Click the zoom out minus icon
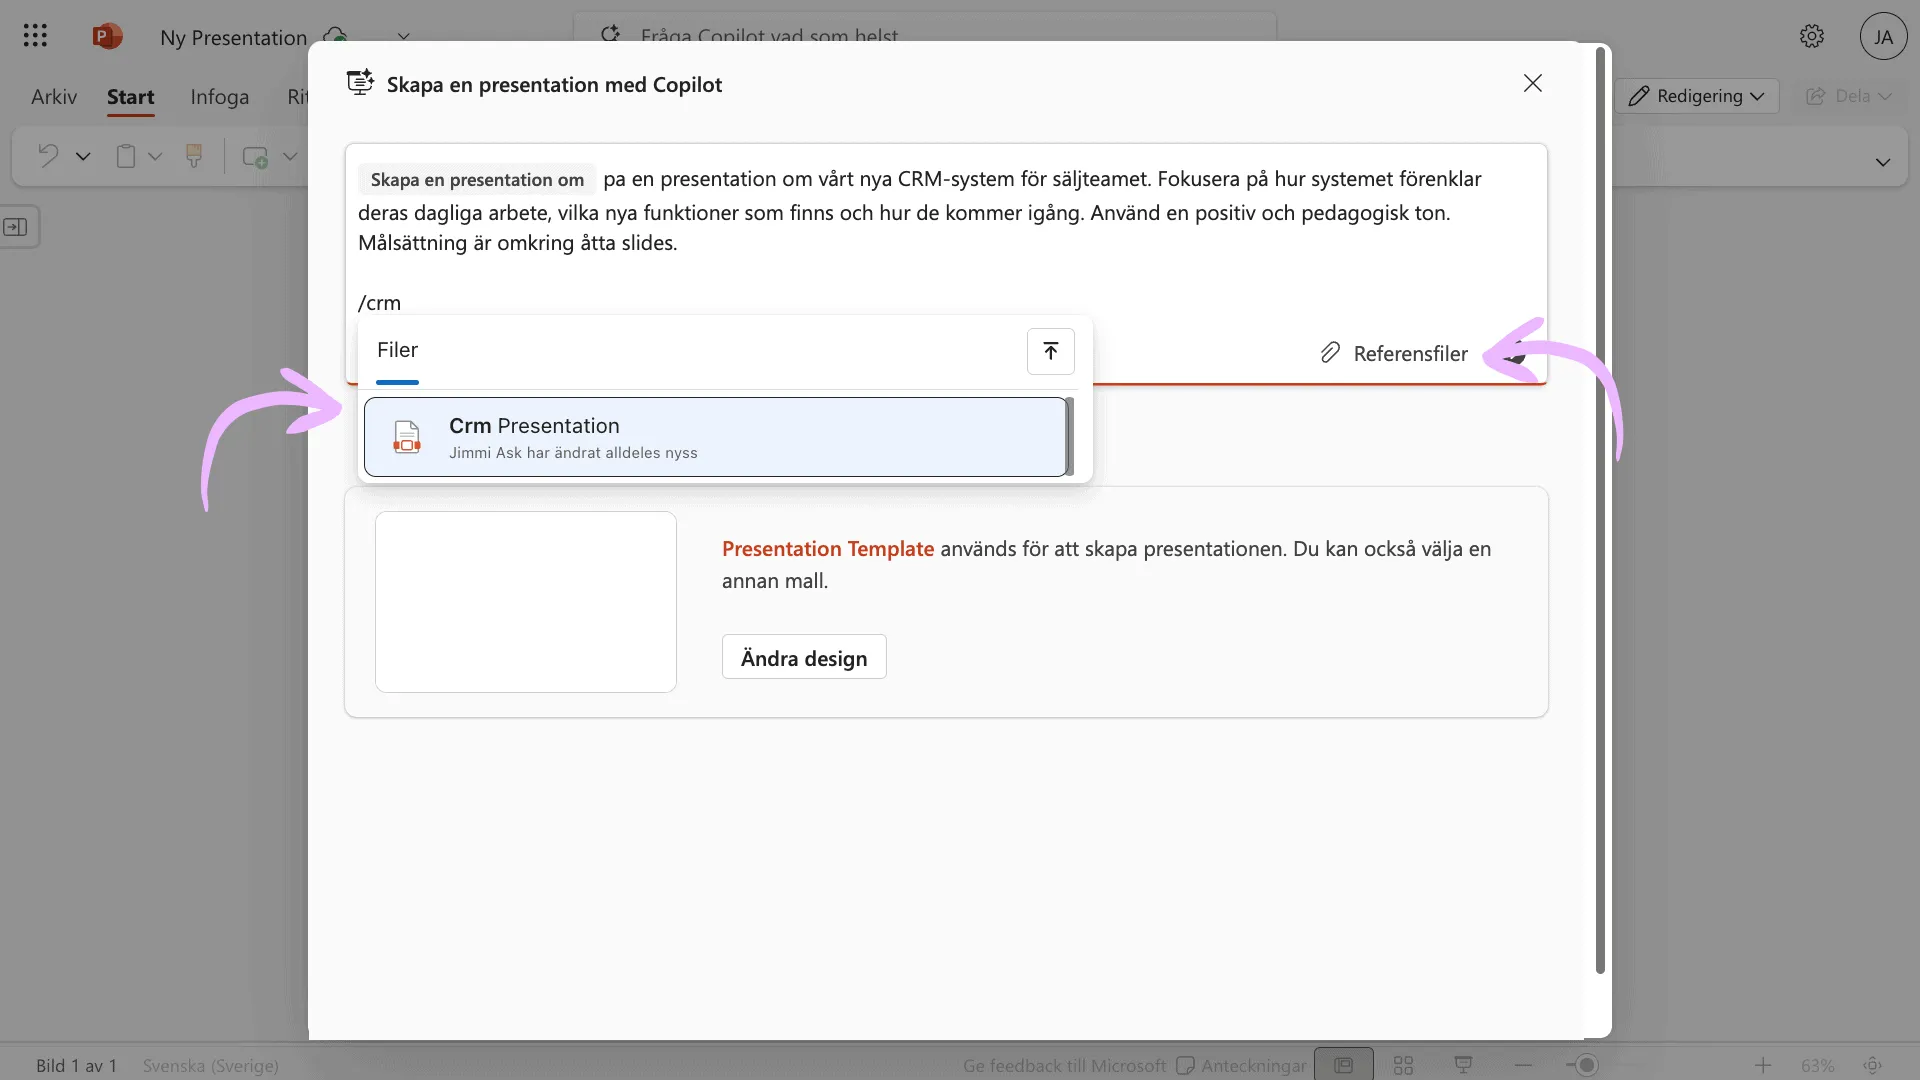Image resolution: width=1920 pixels, height=1080 pixels. (x=1523, y=1065)
